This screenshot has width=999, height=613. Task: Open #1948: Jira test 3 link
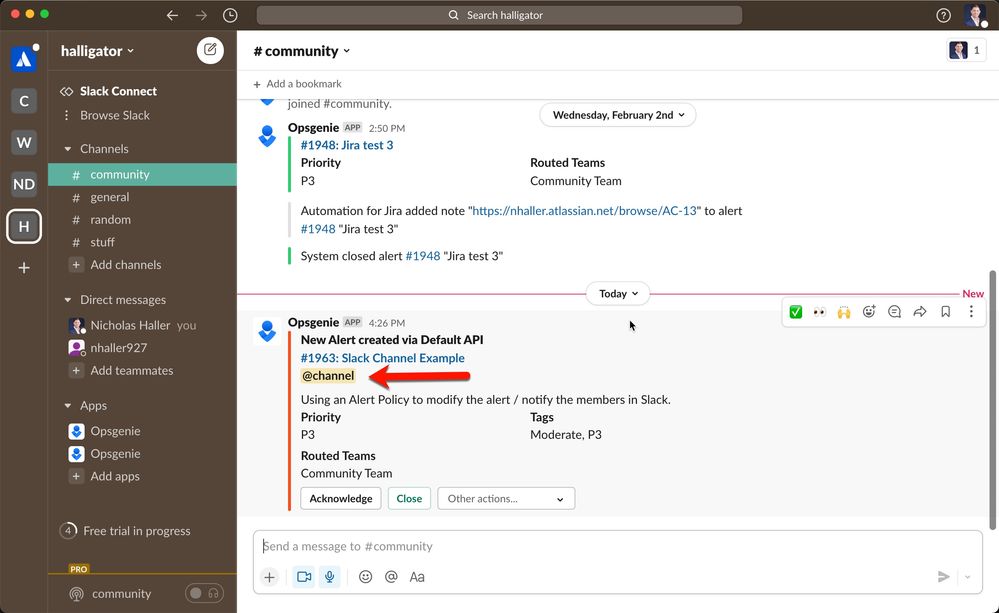pyautogui.click(x=347, y=145)
